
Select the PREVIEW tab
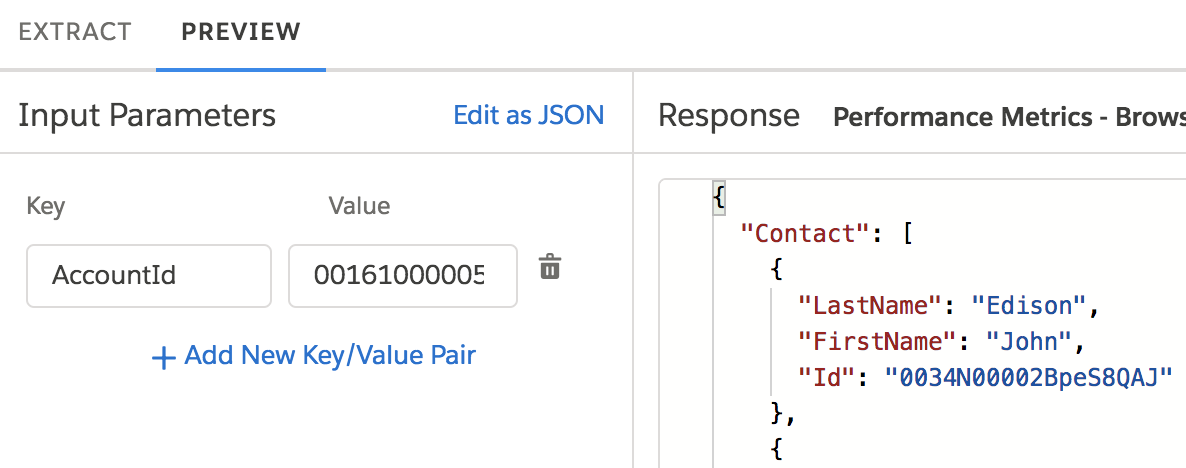click(x=241, y=32)
